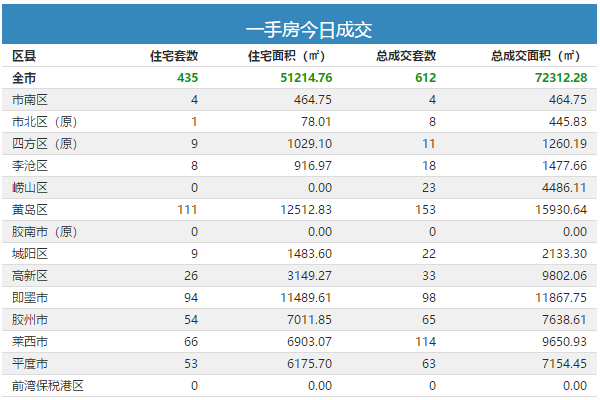Select the 区县 column header

(24, 56)
